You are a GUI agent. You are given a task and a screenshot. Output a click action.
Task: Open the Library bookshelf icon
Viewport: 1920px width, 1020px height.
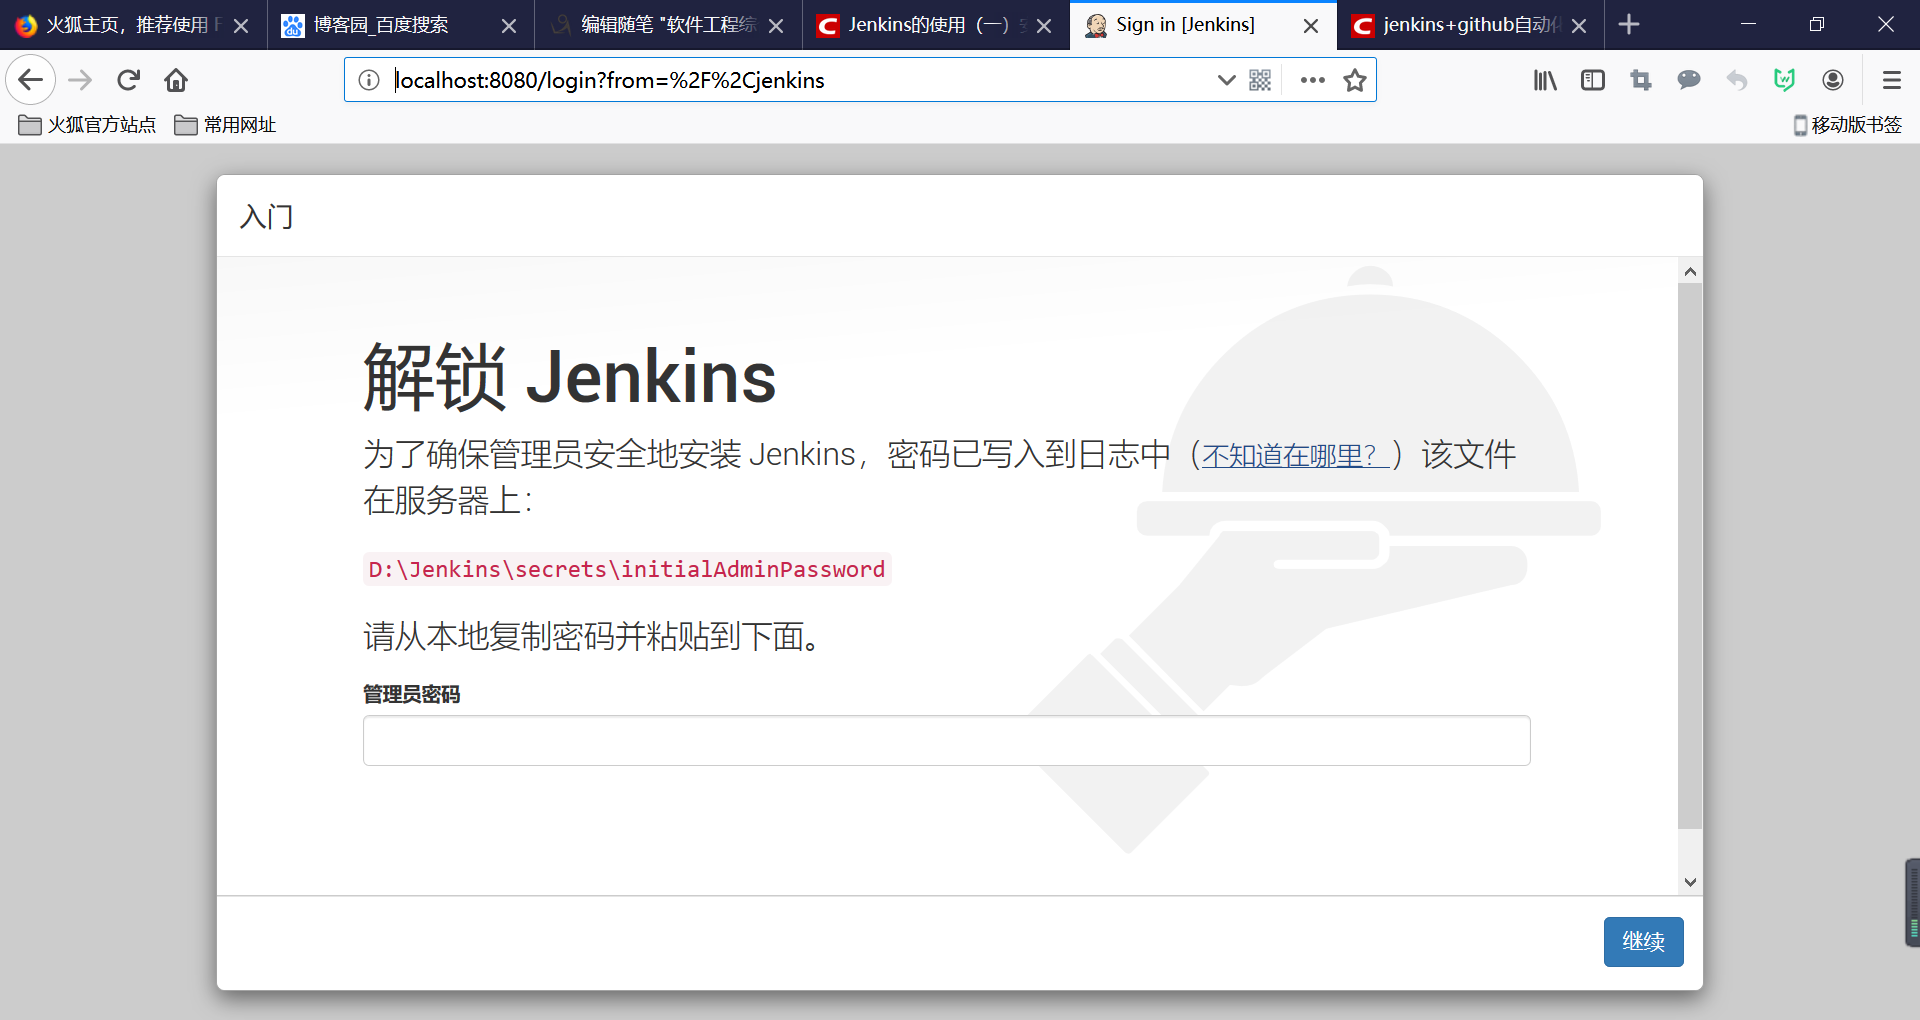[x=1545, y=80]
